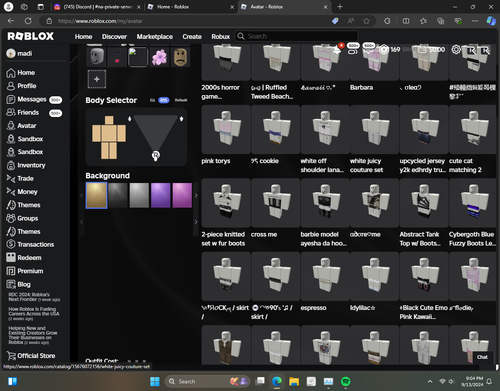Switch the body type to R6
Image resolution: width=500 pixels, height=391 pixels.
coord(152,100)
